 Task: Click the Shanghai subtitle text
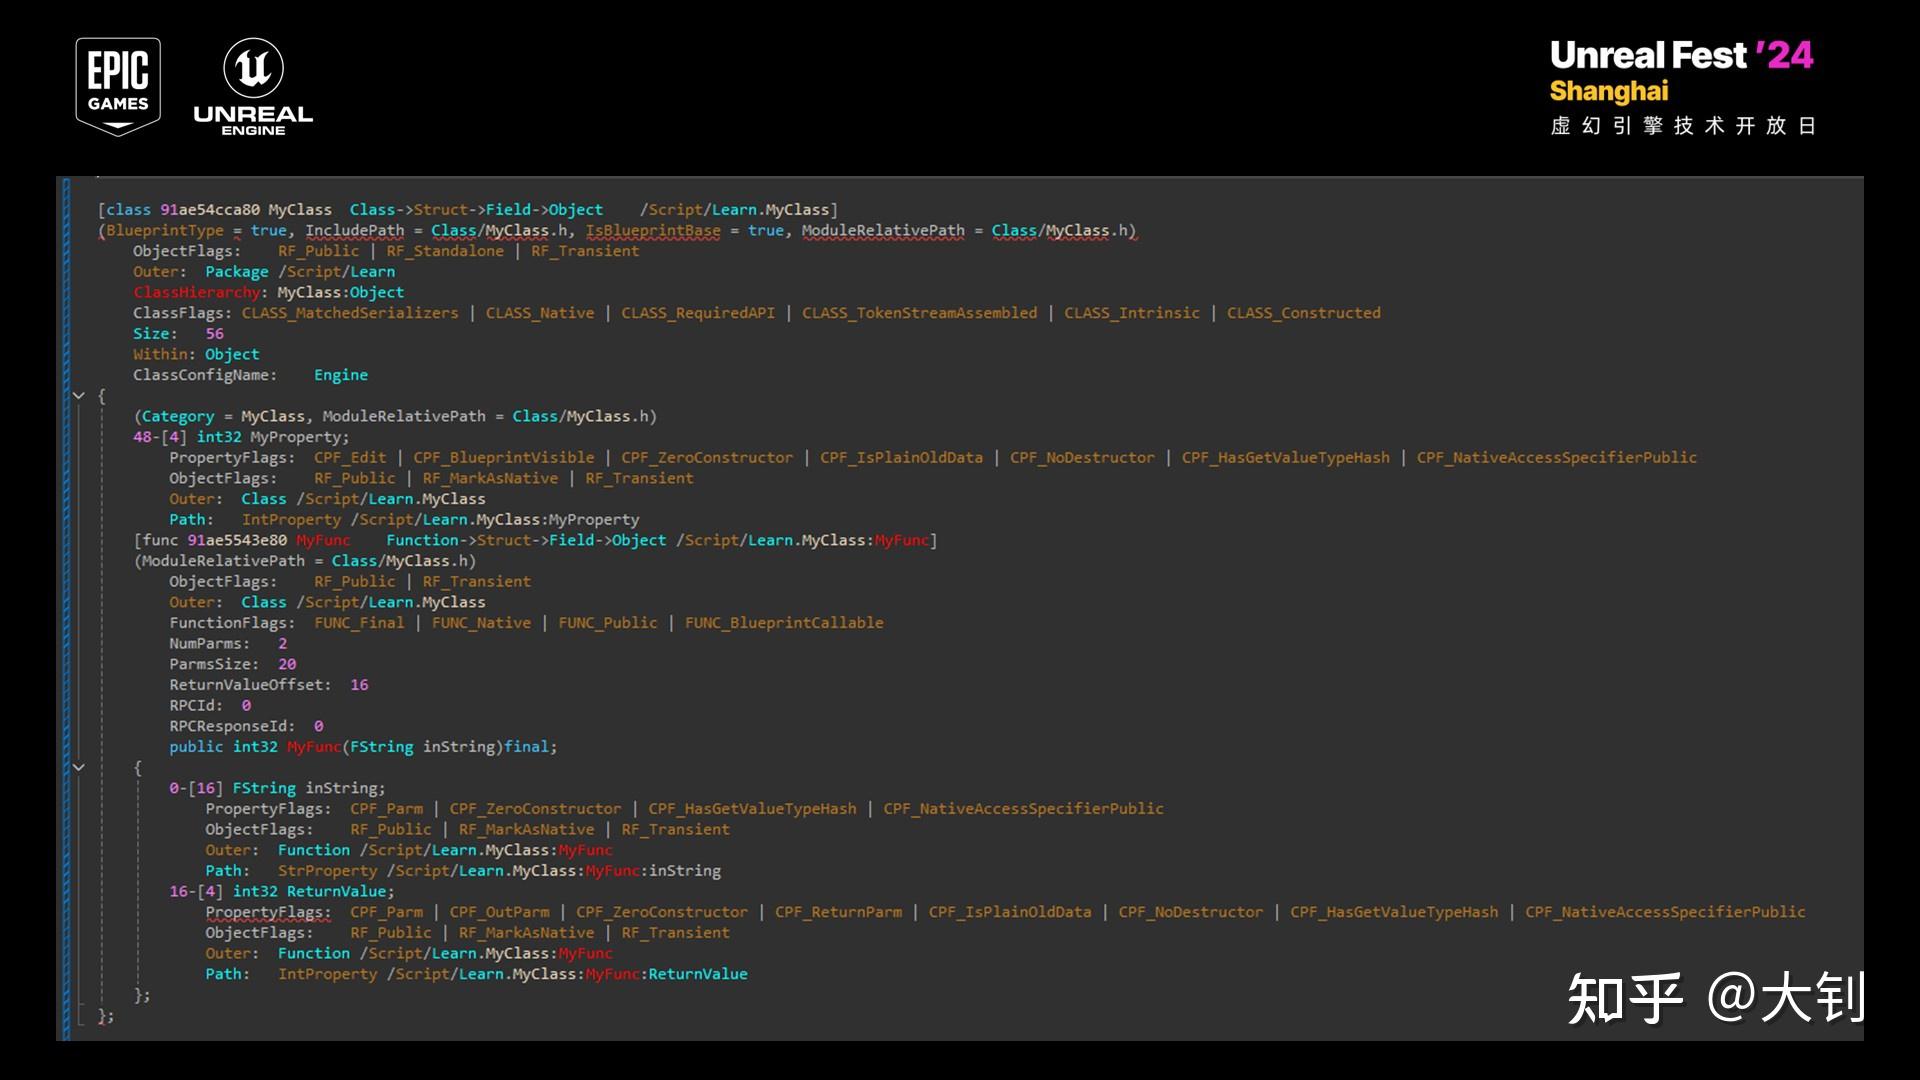[1608, 91]
